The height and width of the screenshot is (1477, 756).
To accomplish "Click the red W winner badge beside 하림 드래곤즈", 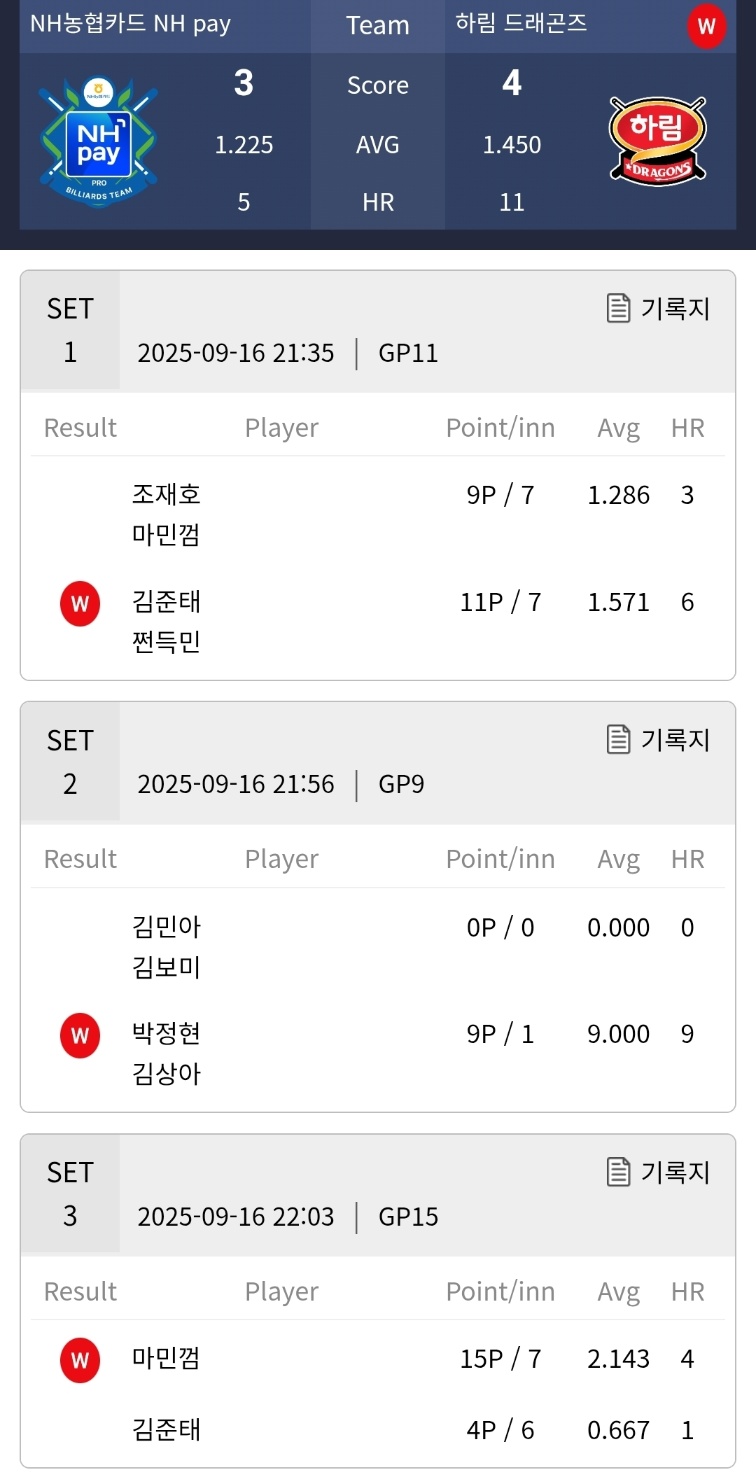I will tap(706, 26).
